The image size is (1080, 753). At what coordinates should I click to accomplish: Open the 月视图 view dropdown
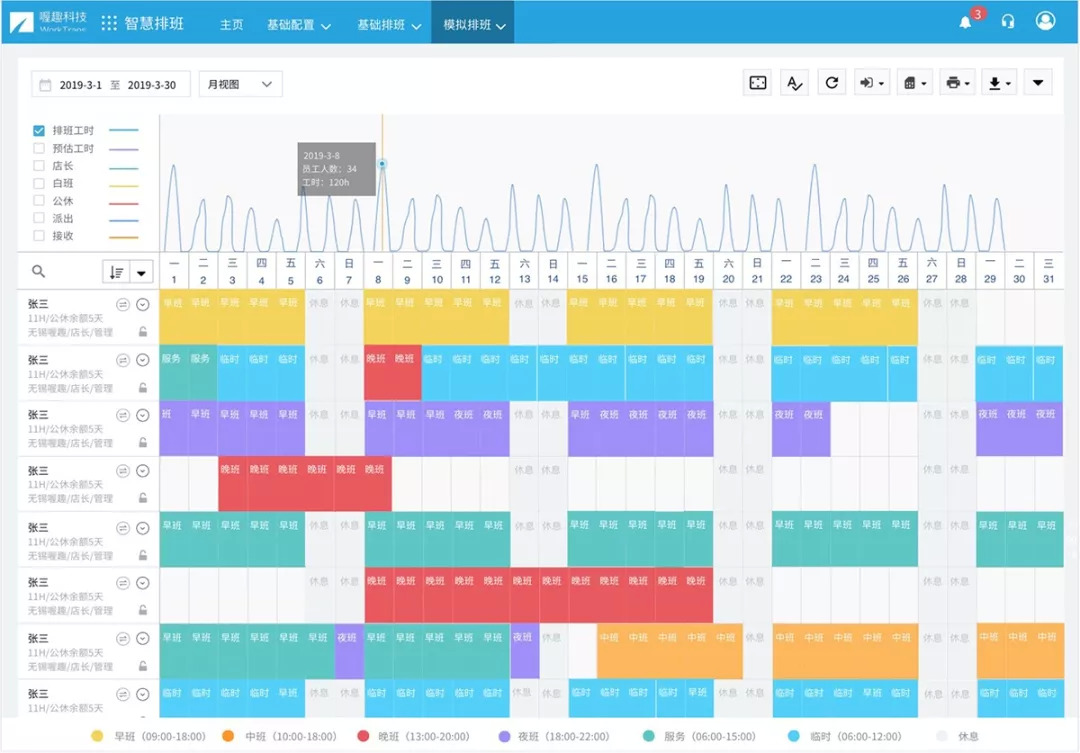click(x=240, y=85)
